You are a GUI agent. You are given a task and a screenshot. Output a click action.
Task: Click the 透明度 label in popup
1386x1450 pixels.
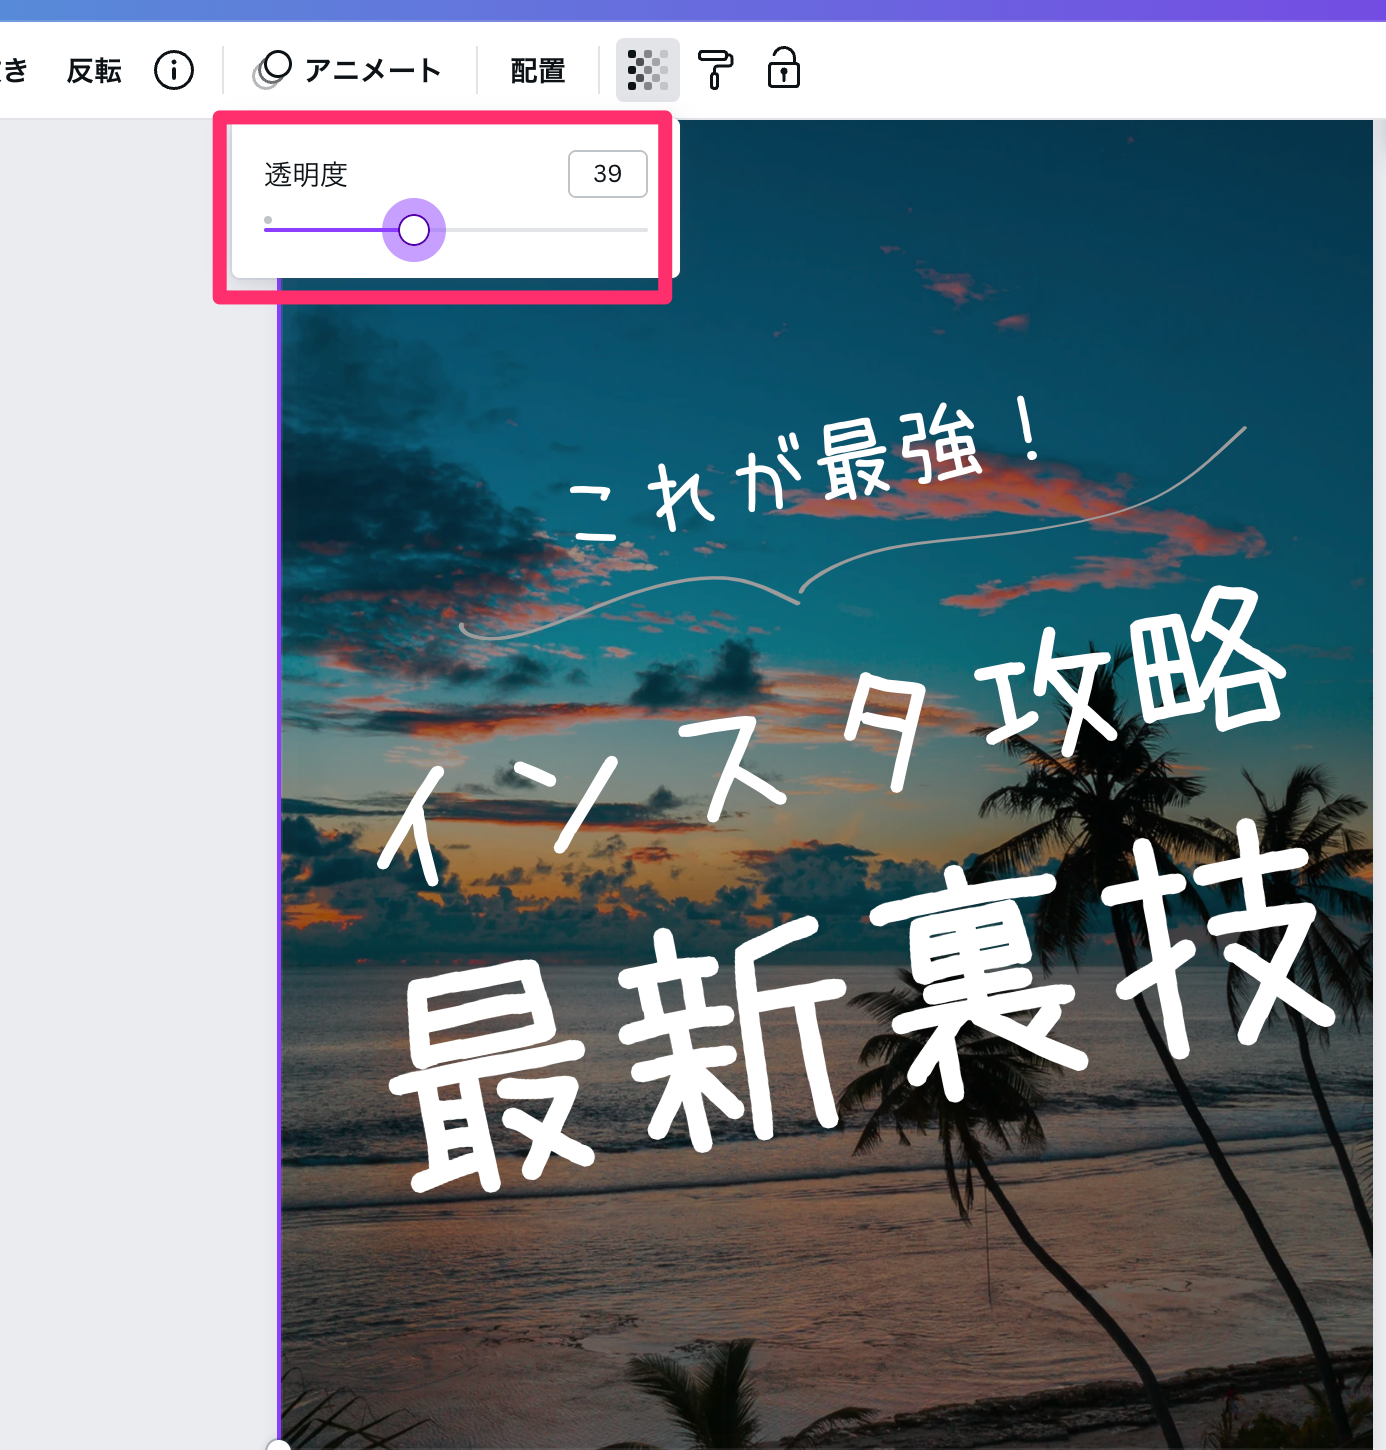pyautogui.click(x=306, y=175)
